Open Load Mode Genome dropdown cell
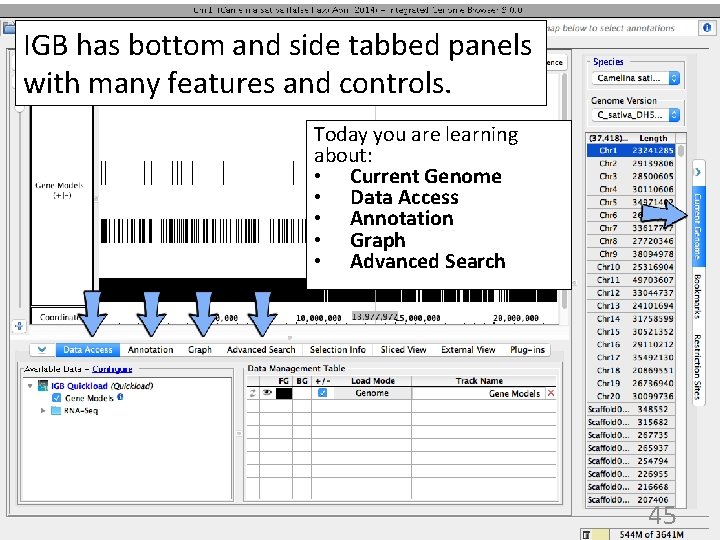The height and width of the screenshot is (540, 720). point(372,393)
